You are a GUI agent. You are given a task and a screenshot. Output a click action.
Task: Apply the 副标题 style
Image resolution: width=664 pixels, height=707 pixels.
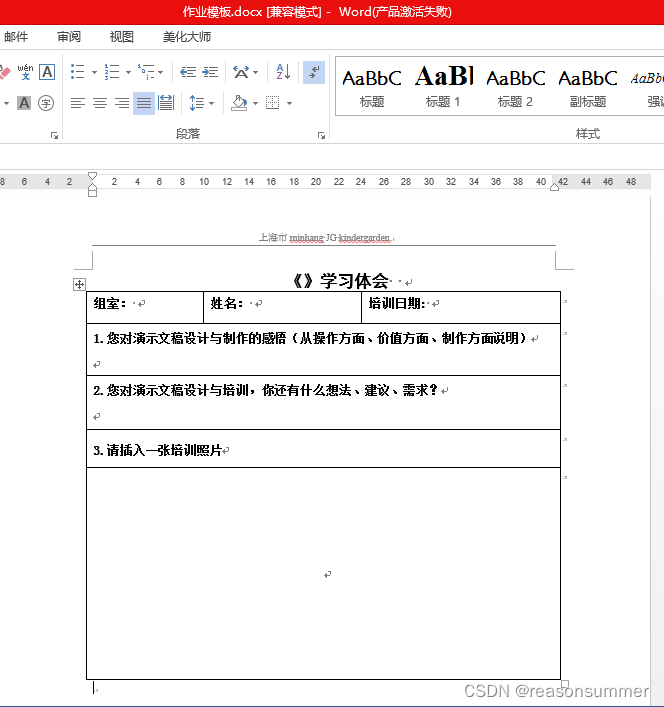click(x=588, y=88)
